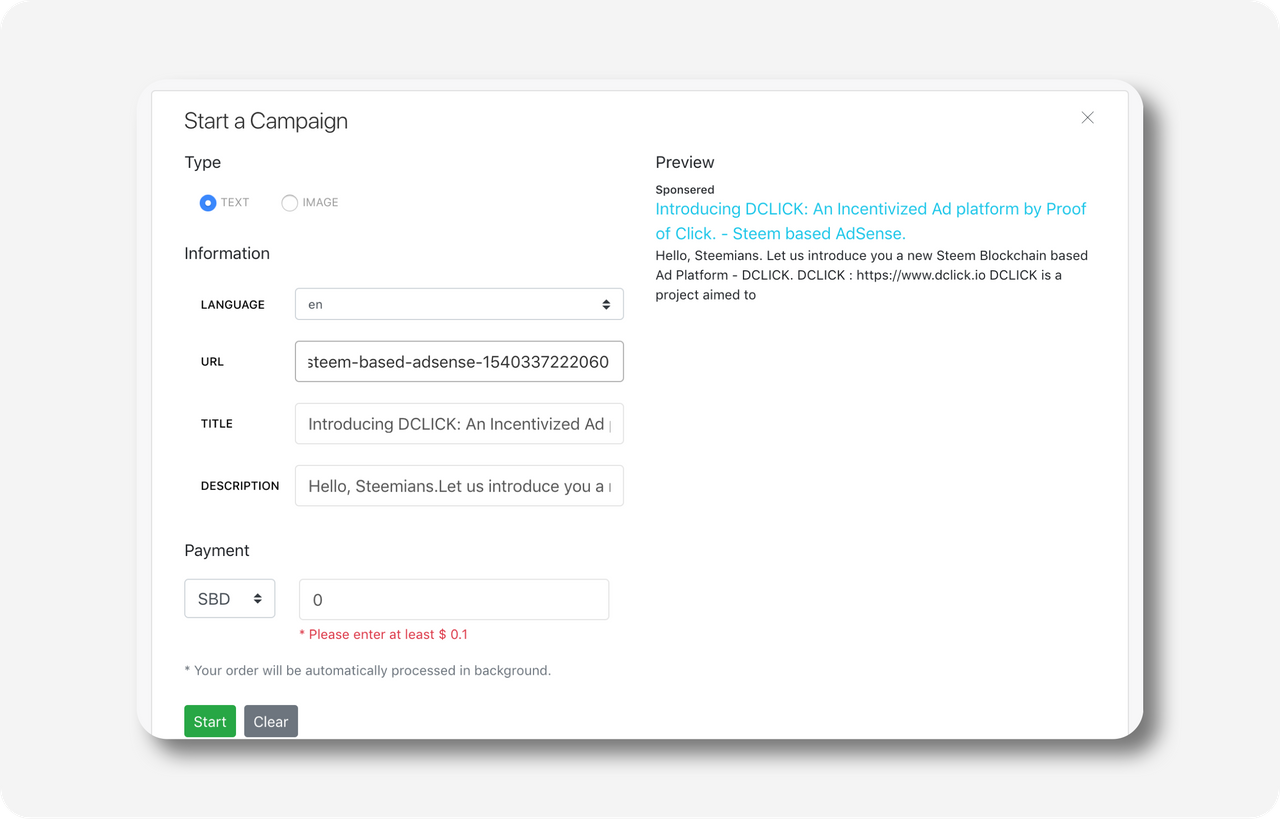
Task: Click the 'Type' section heading
Action: point(203,162)
